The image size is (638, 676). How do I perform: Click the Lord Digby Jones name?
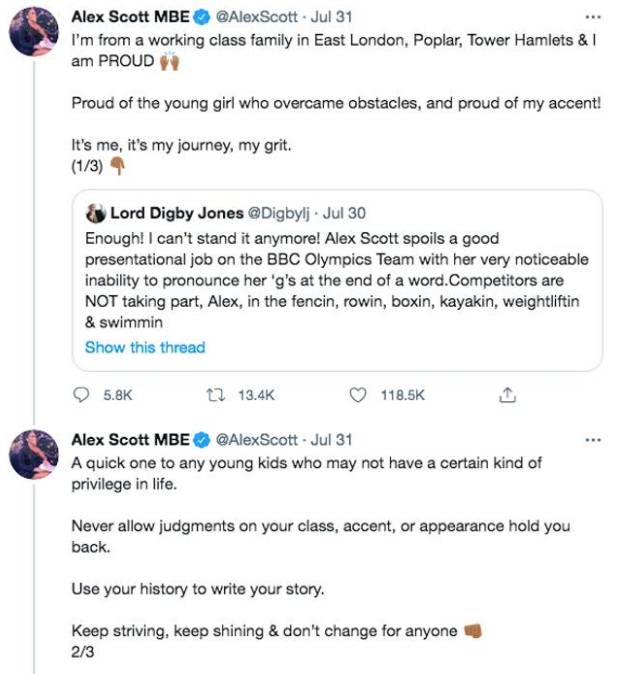click(x=177, y=213)
